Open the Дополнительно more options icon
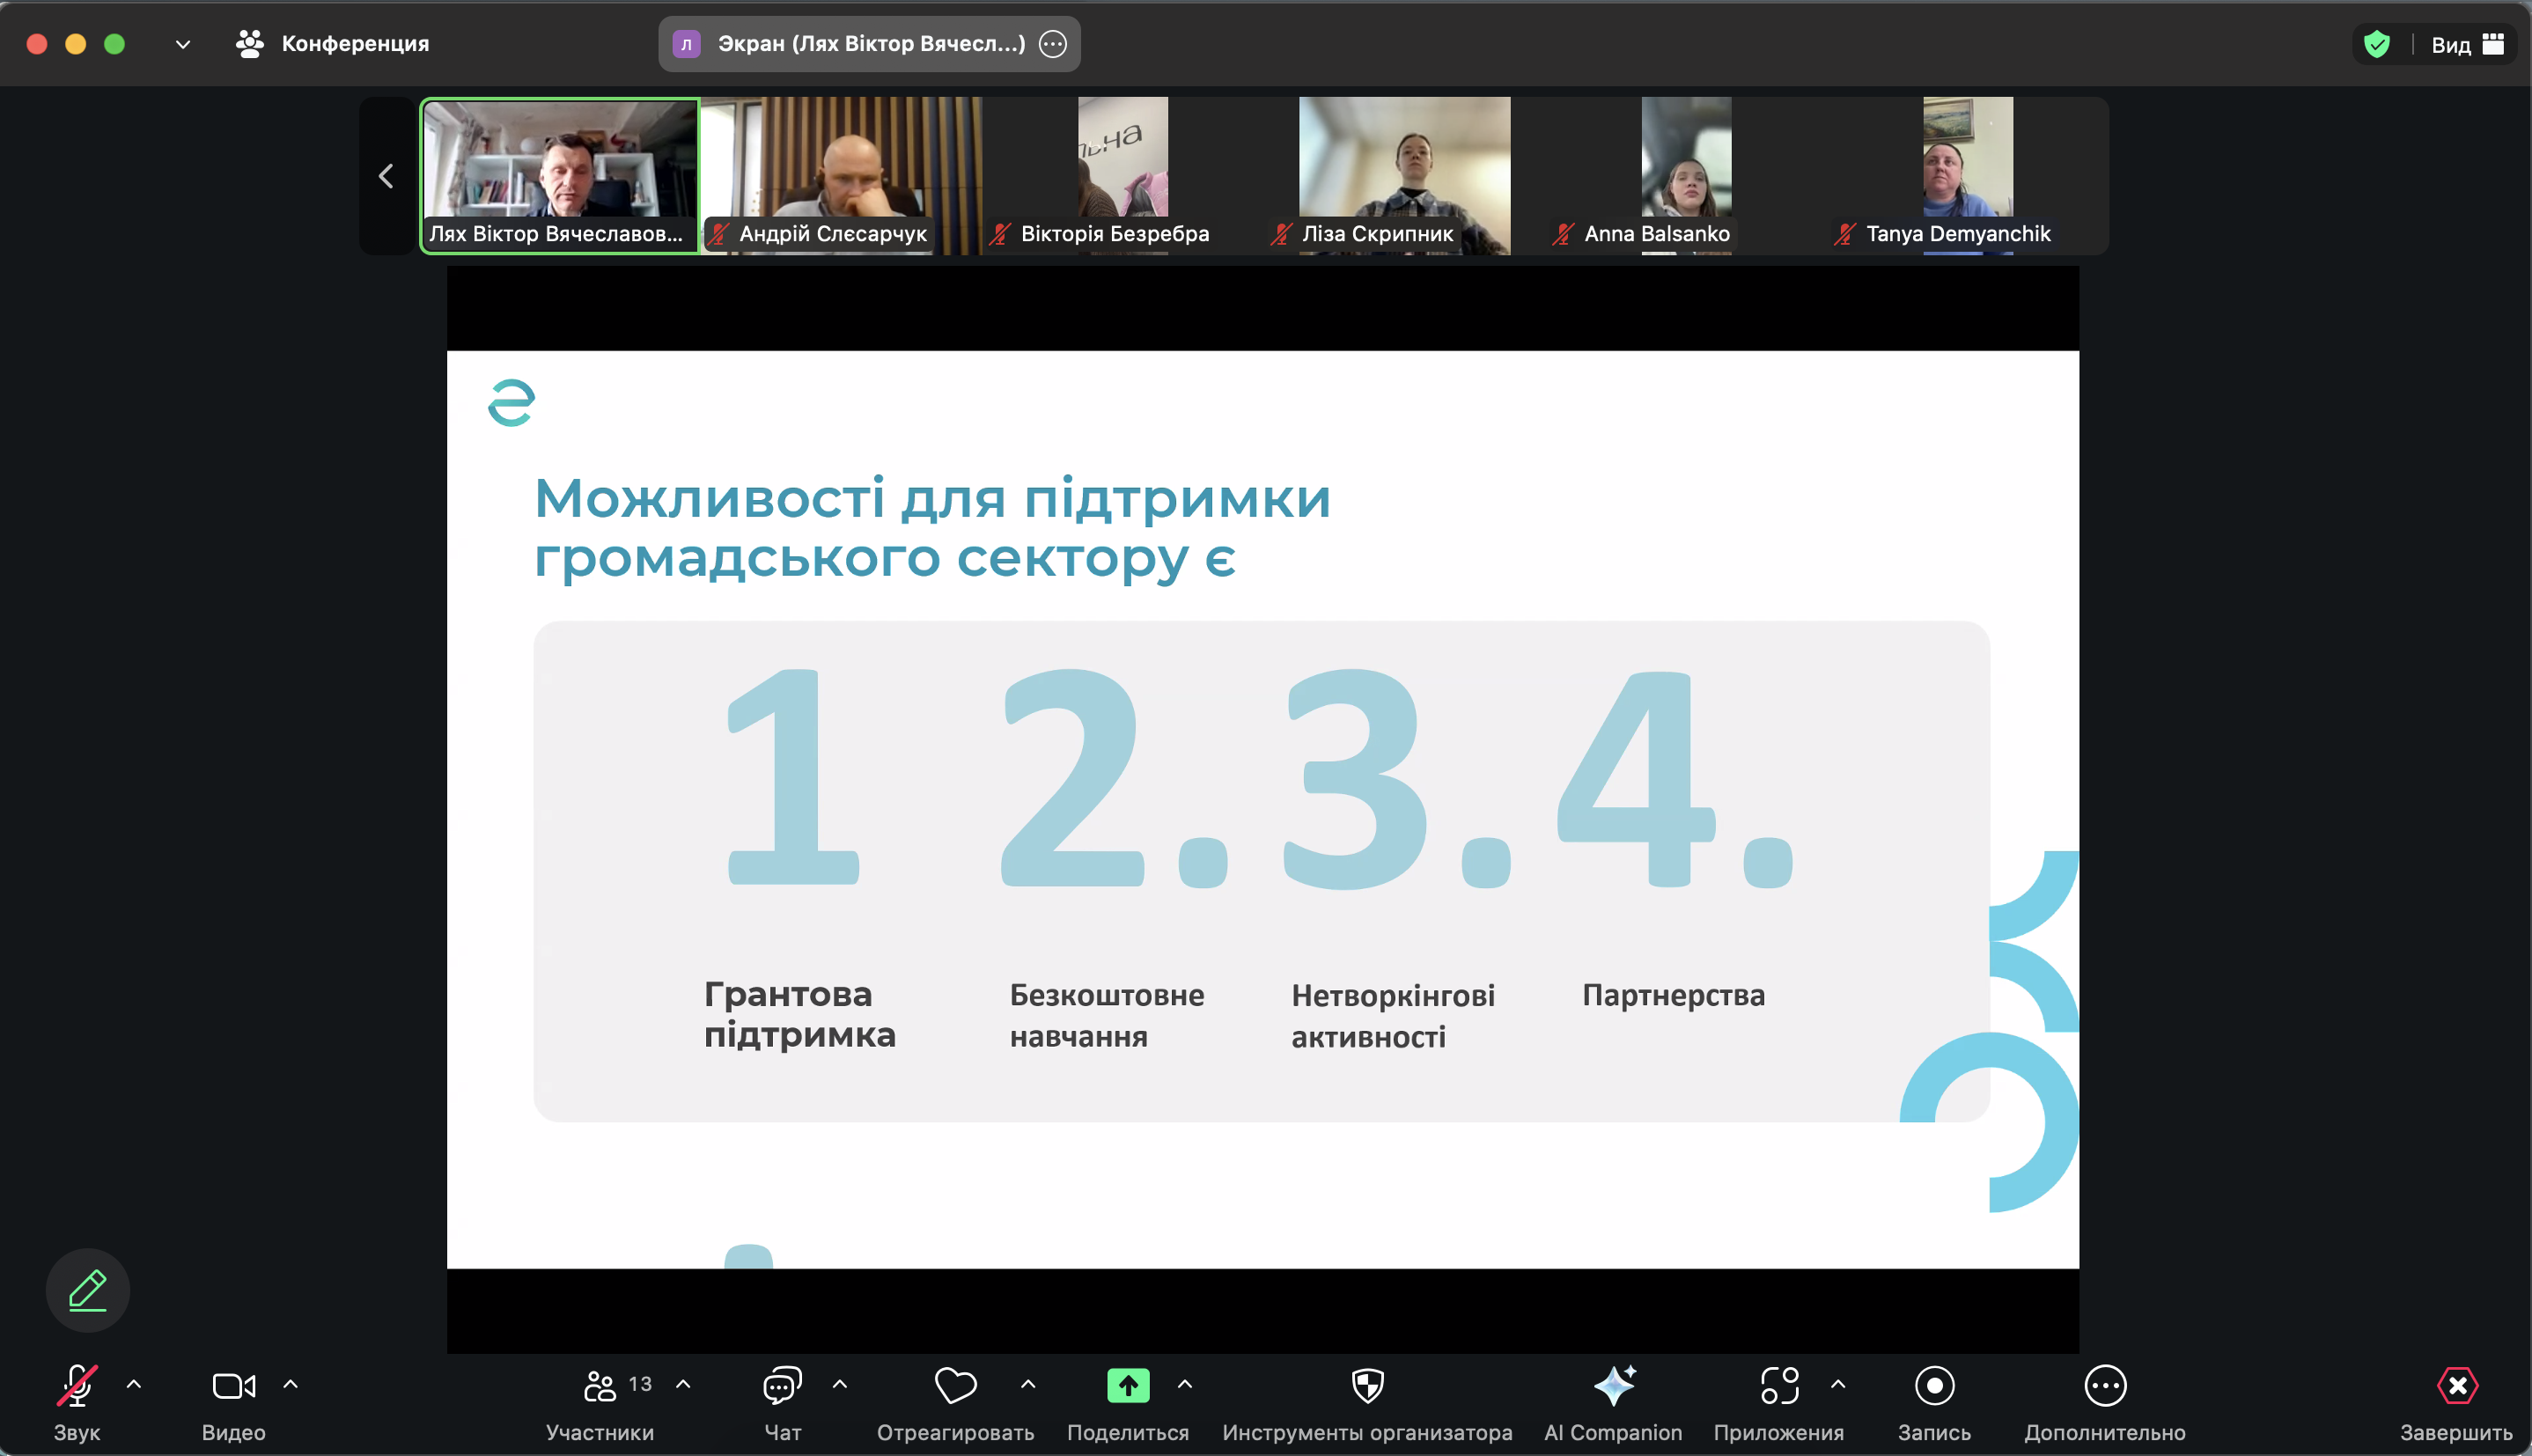The height and width of the screenshot is (1456, 2532). (2104, 1385)
